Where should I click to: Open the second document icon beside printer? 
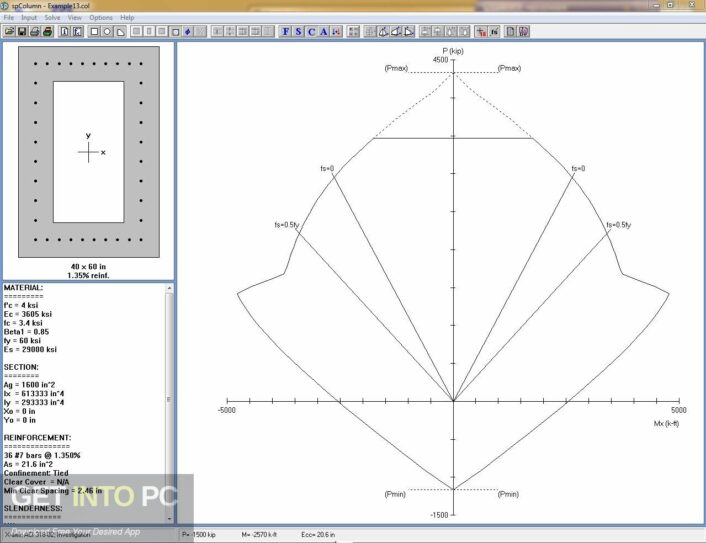[x=77, y=32]
